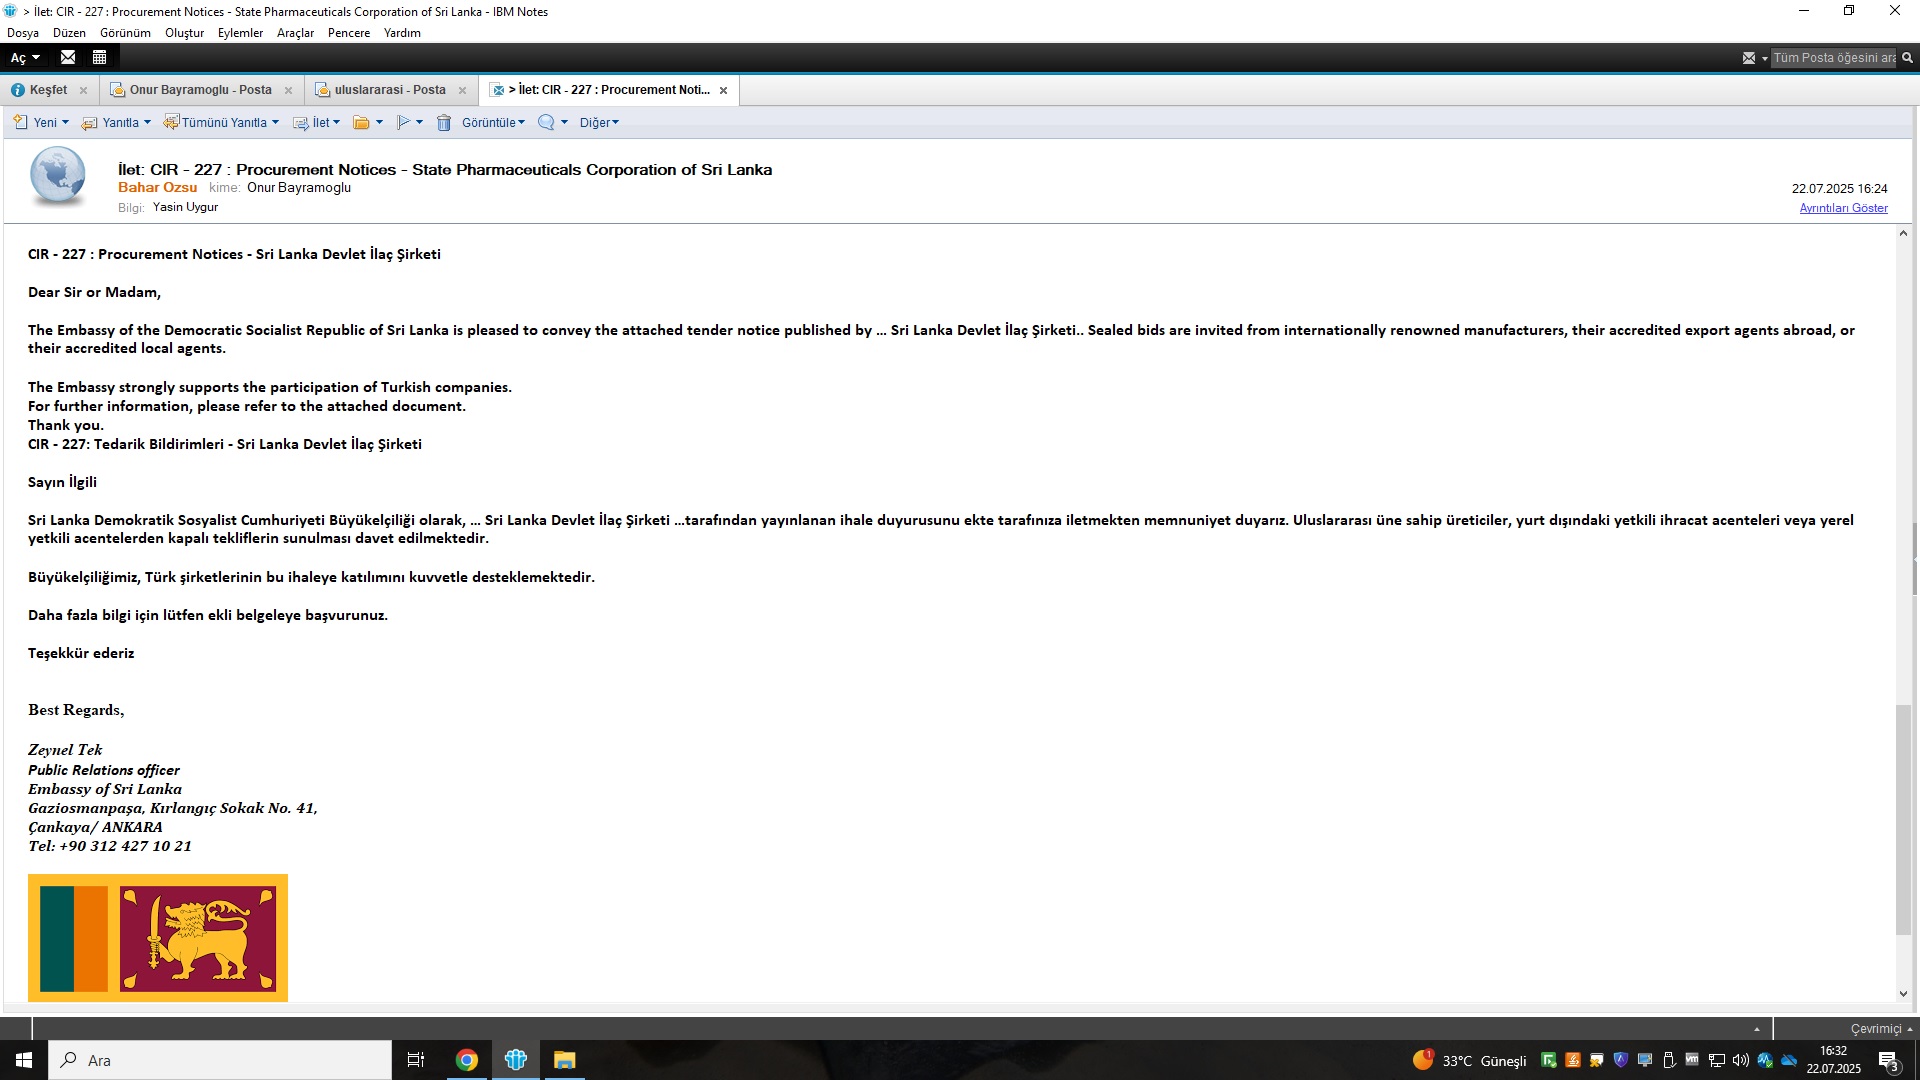The width and height of the screenshot is (1920, 1080).
Task: Switch to Onur Bayramoglu - Posta tab
Action: click(200, 90)
